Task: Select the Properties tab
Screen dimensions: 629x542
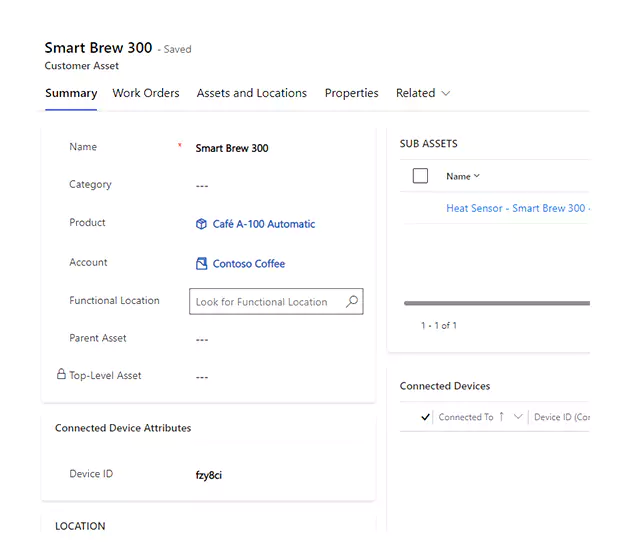Action: [x=351, y=93]
